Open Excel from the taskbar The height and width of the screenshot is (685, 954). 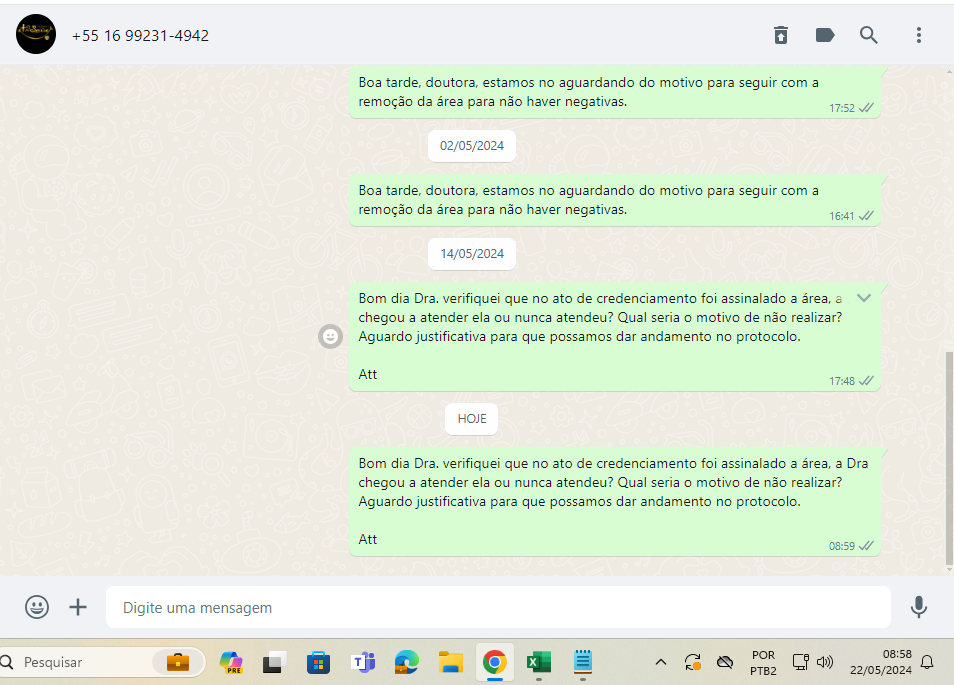(538, 662)
